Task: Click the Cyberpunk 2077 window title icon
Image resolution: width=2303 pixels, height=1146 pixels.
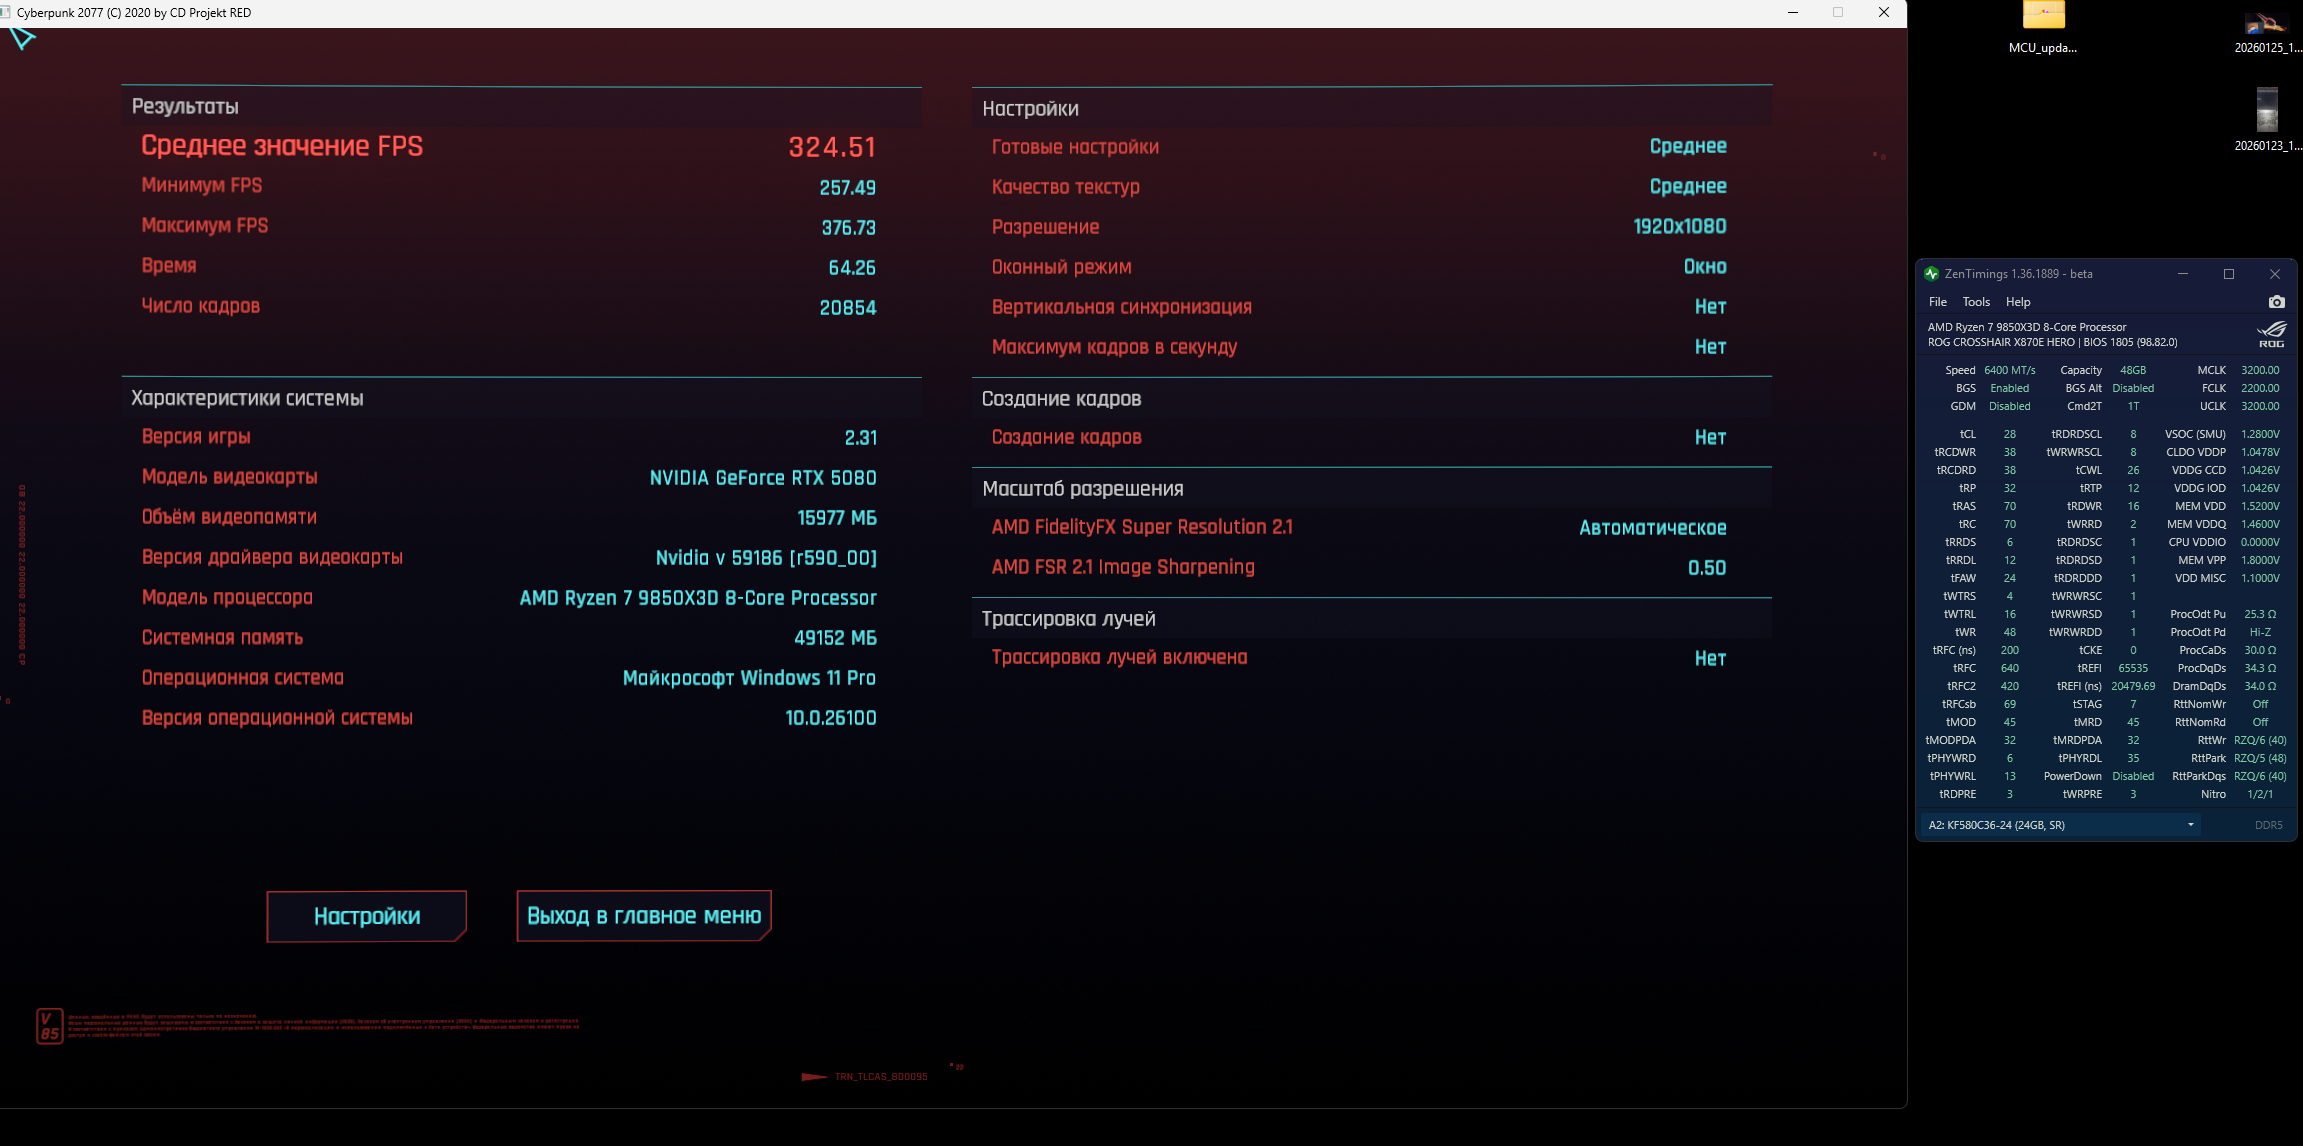Action: coord(6,13)
